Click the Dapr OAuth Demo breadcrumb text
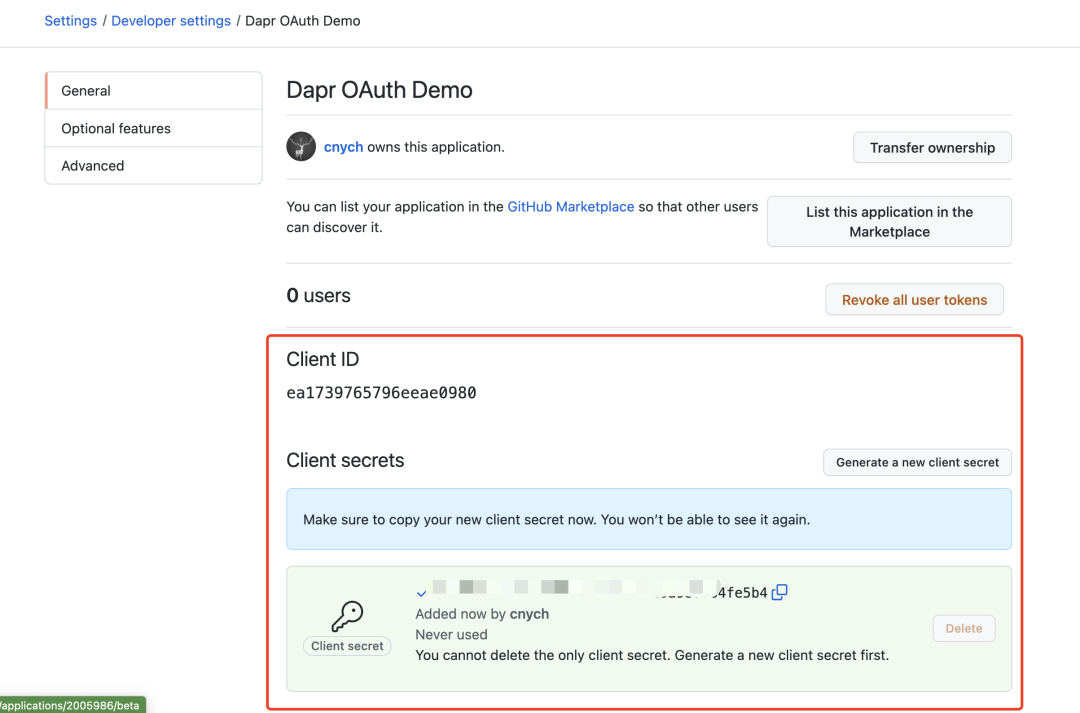This screenshot has width=1080, height=713. click(302, 21)
